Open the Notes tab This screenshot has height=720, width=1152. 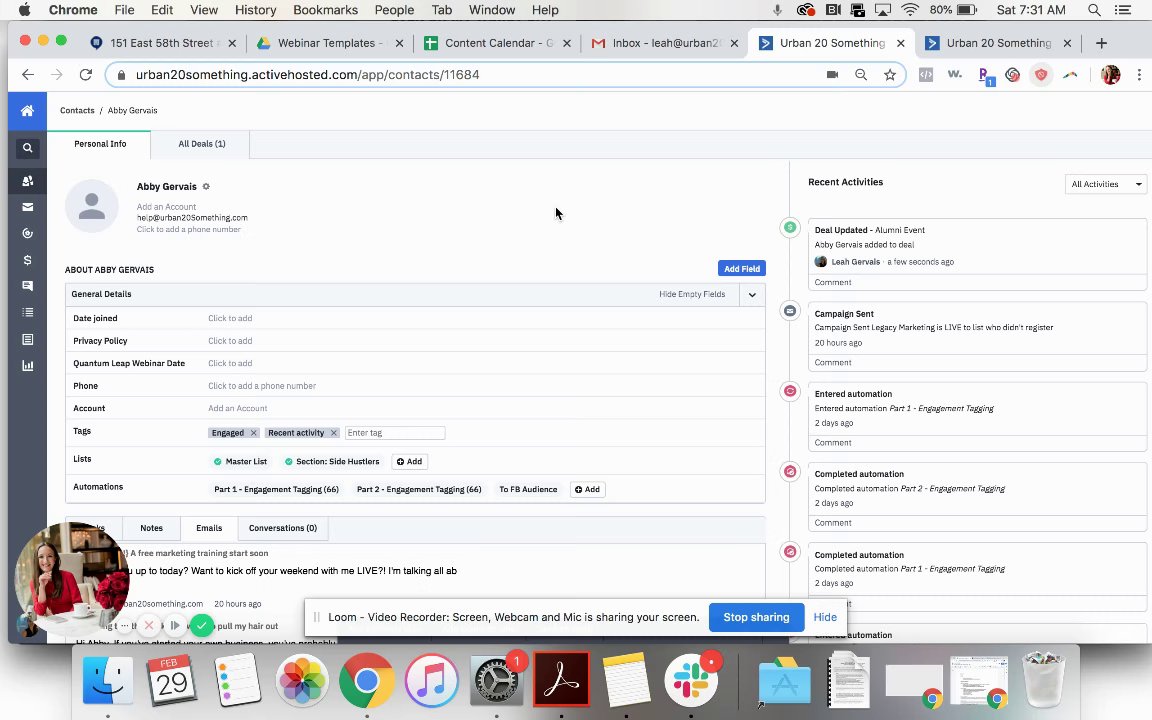(x=151, y=528)
